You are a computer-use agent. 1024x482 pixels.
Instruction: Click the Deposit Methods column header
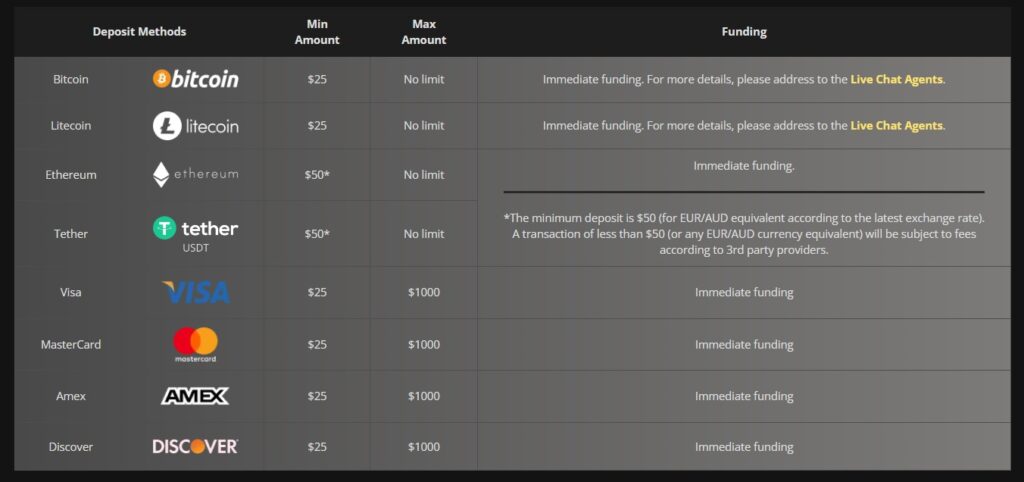[139, 32]
